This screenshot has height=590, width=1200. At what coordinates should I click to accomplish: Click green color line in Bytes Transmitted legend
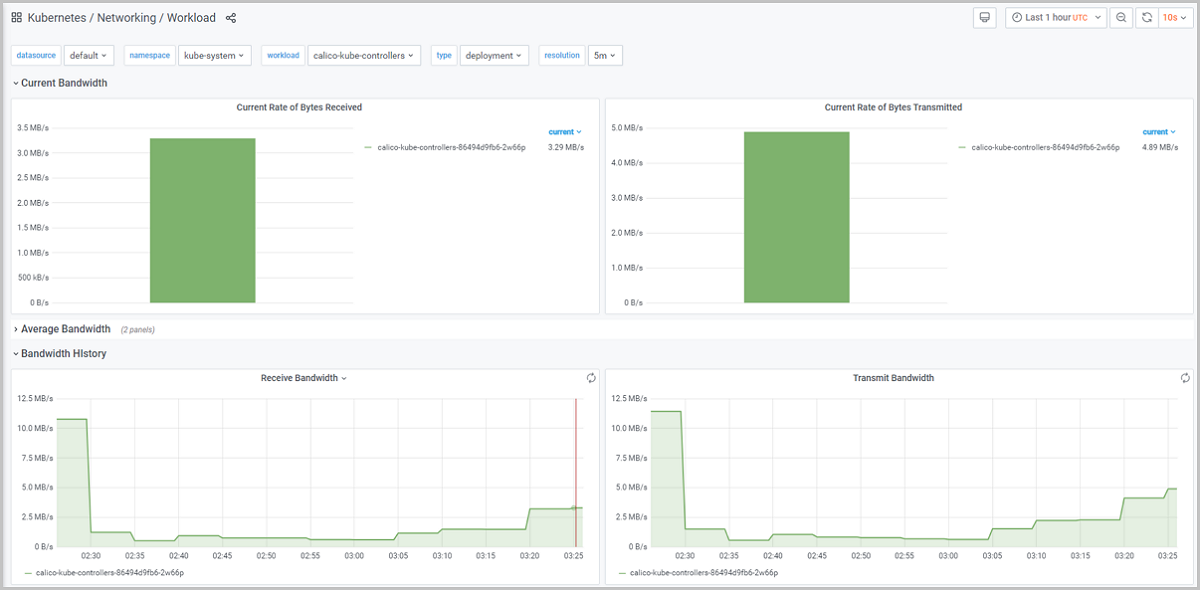tap(962, 147)
